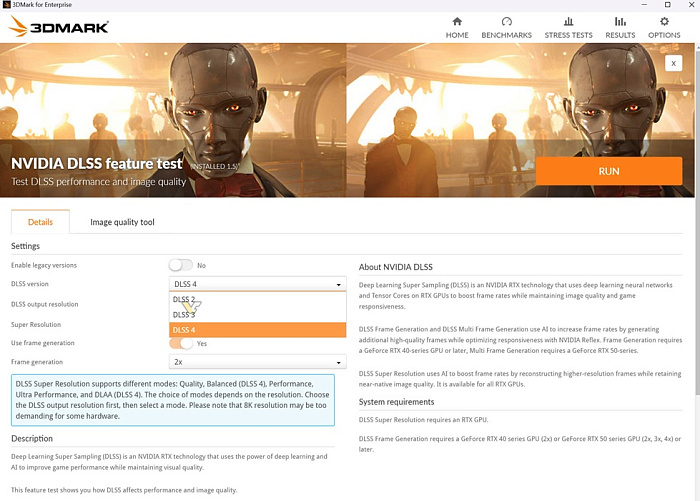Choose DLSS 2 from the list
Viewport: 700px width, 501px height.
pos(258,299)
